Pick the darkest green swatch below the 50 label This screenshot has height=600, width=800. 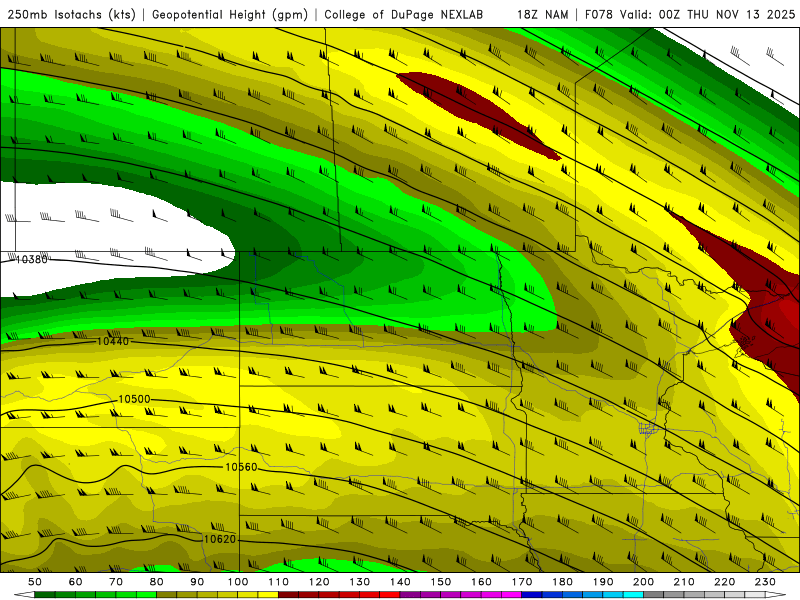(45, 594)
